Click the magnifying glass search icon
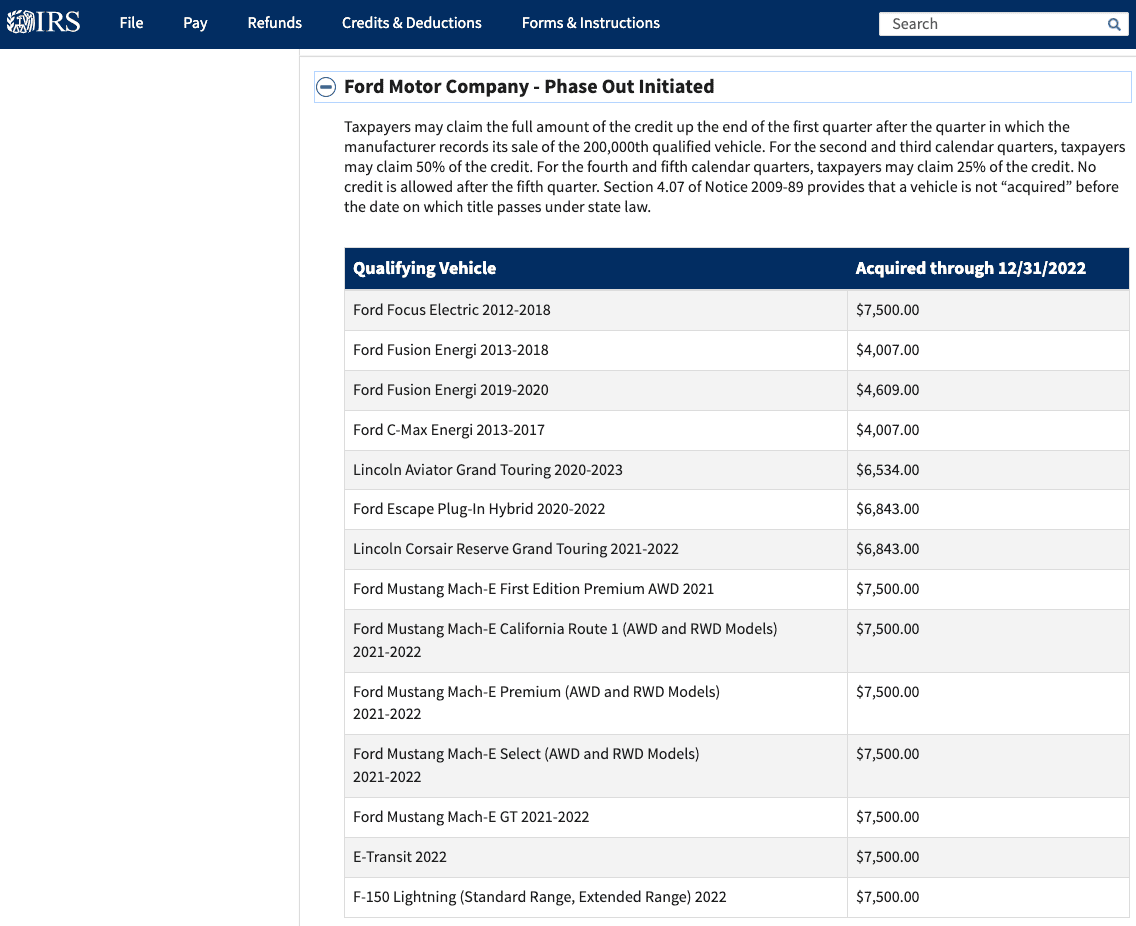 [1114, 24]
